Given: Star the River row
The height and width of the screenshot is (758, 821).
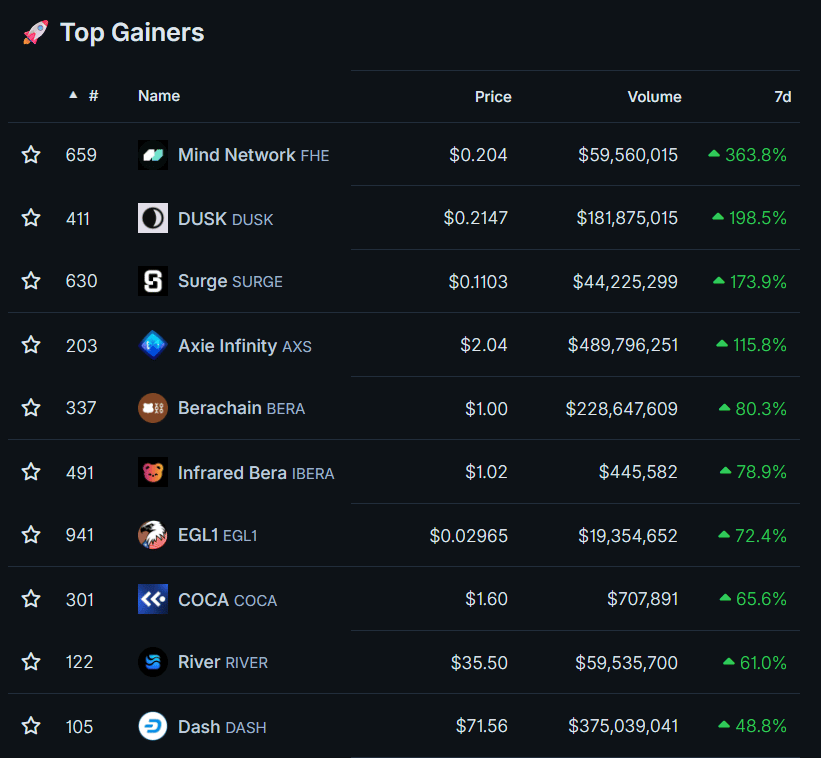Looking at the screenshot, I should pos(31,662).
